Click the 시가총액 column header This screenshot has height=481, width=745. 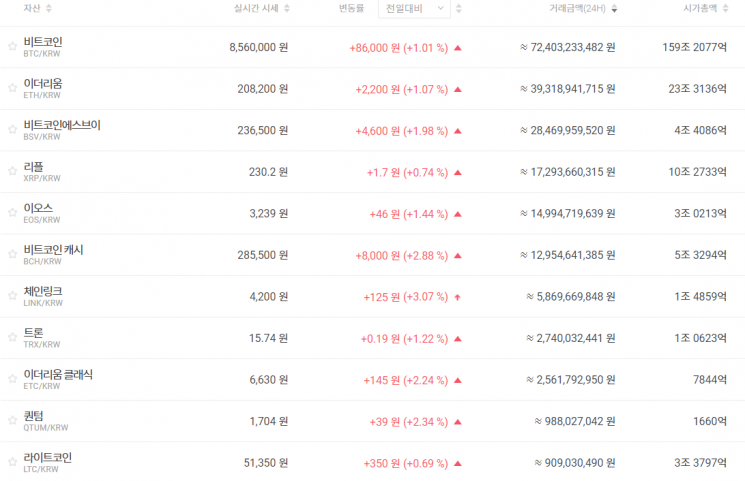[700, 8]
